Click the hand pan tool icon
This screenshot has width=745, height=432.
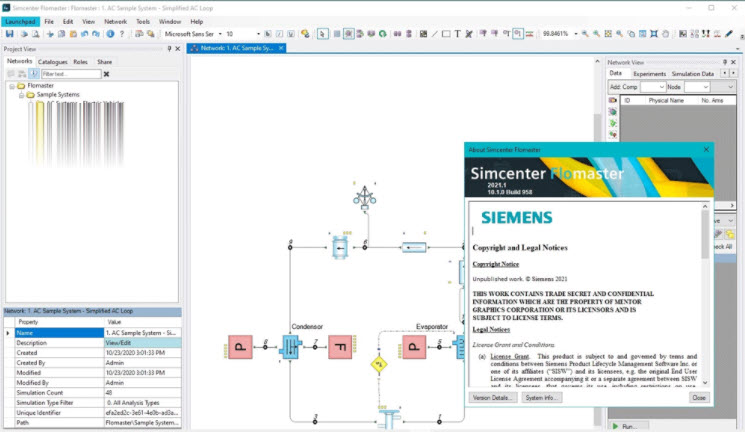pyautogui.click(x=666, y=34)
